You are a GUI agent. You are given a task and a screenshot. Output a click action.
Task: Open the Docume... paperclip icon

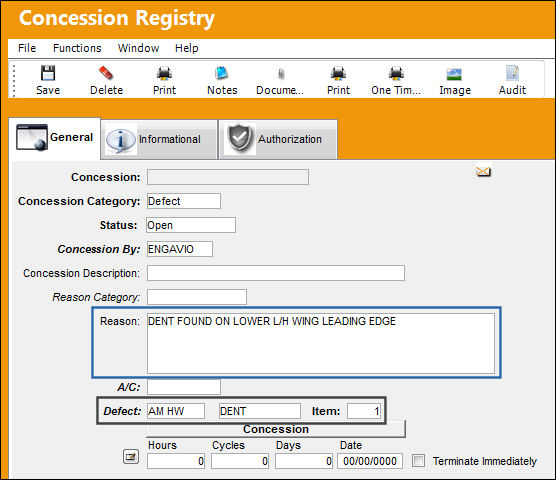coord(280,74)
